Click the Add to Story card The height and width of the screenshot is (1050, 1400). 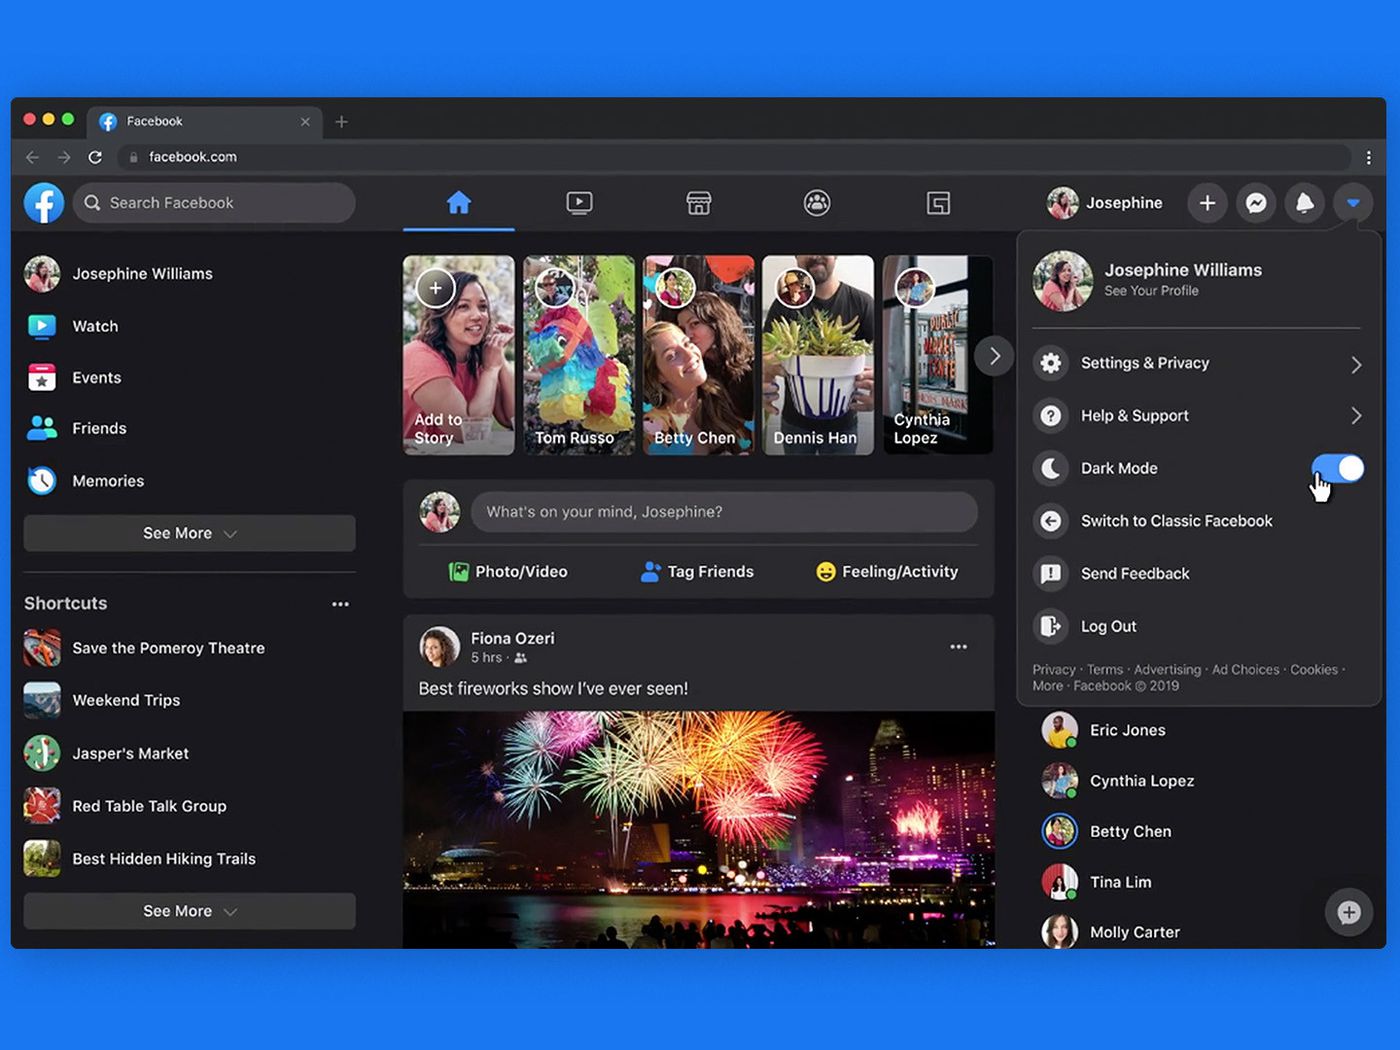(459, 355)
